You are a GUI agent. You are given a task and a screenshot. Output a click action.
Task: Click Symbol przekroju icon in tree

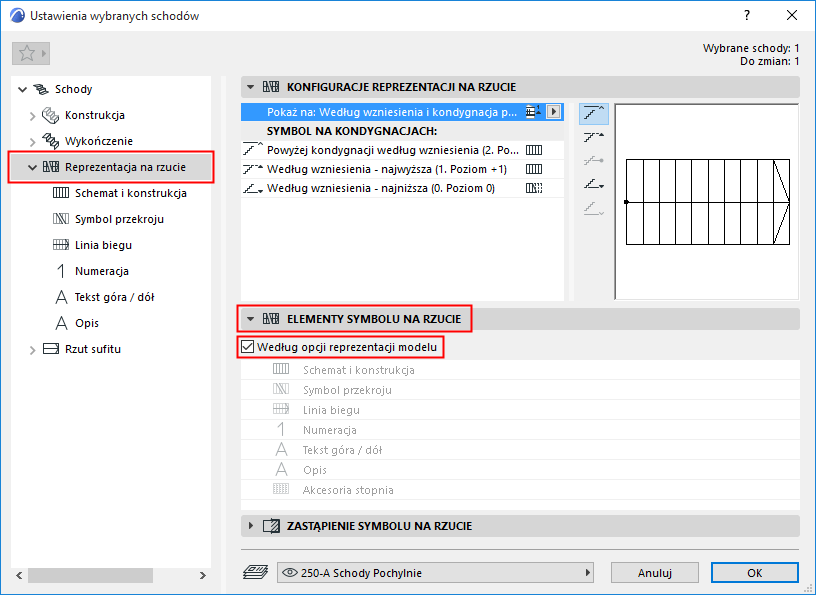click(x=61, y=219)
